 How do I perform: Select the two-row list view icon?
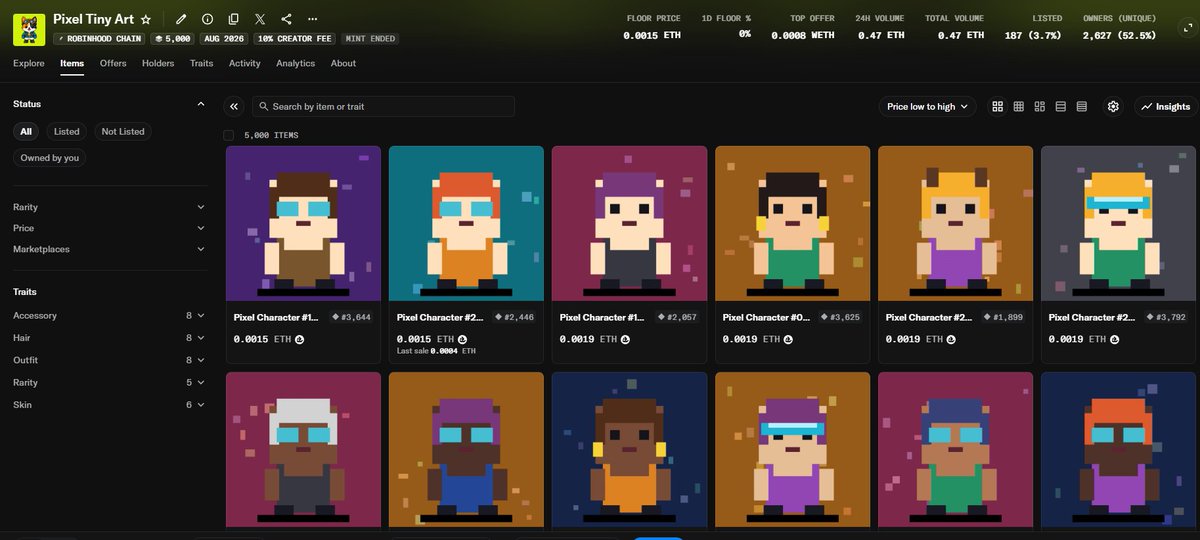point(1061,106)
